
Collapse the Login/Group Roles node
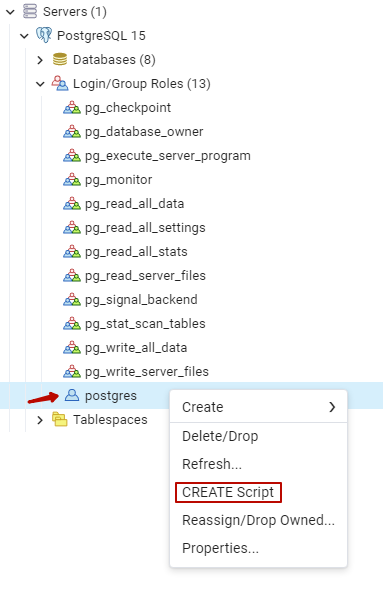(x=40, y=84)
